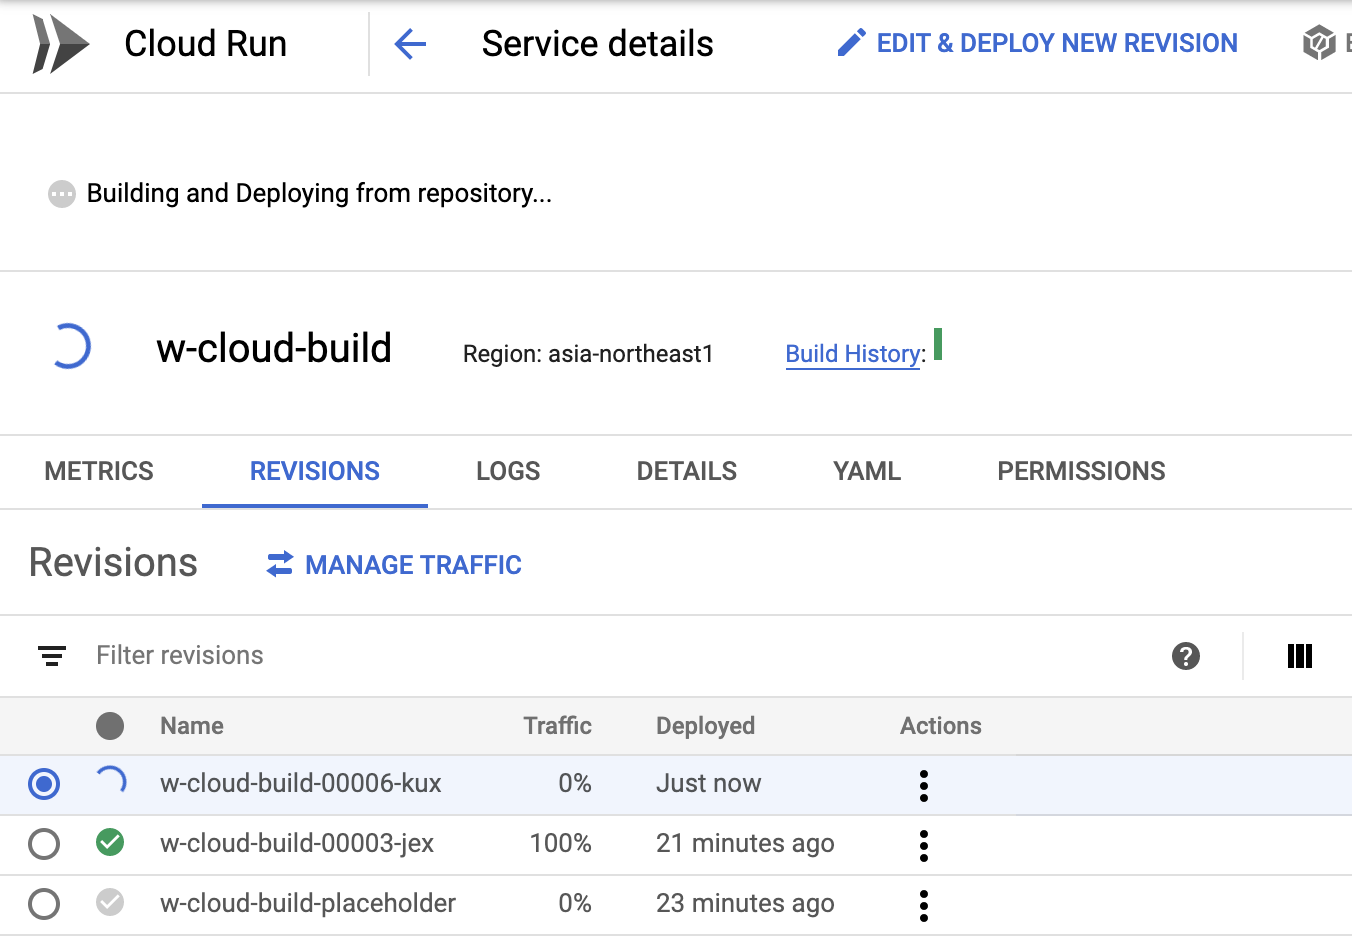The height and width of the screenshot is (948, 1352).
Task: Open actions menu for w-cloud-build-placeholder
Action: pyautogui.click(x=924, y=906)
